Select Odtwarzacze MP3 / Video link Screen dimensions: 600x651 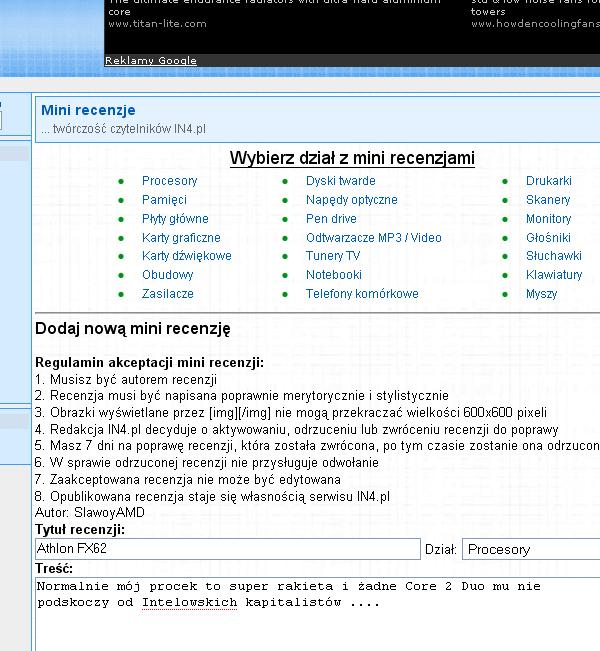(374, 238)
